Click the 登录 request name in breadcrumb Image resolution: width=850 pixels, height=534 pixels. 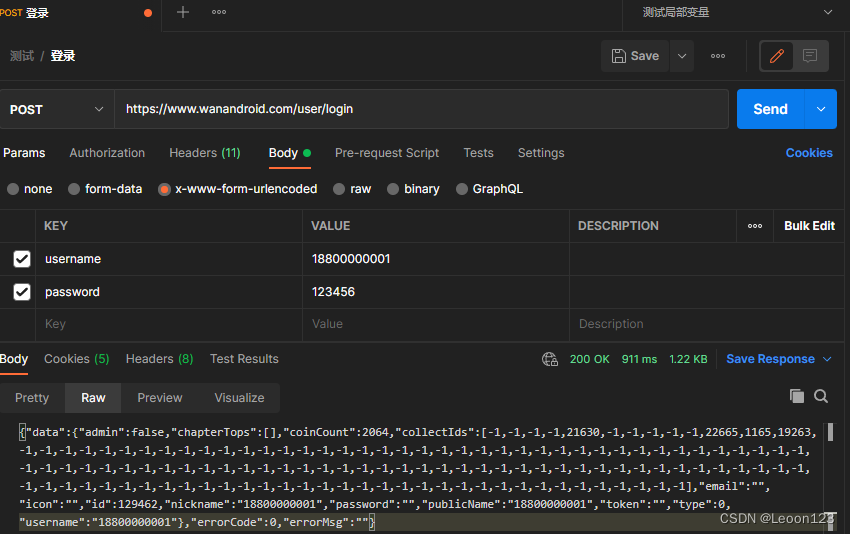pyautogui.click(x=63, y=56)
